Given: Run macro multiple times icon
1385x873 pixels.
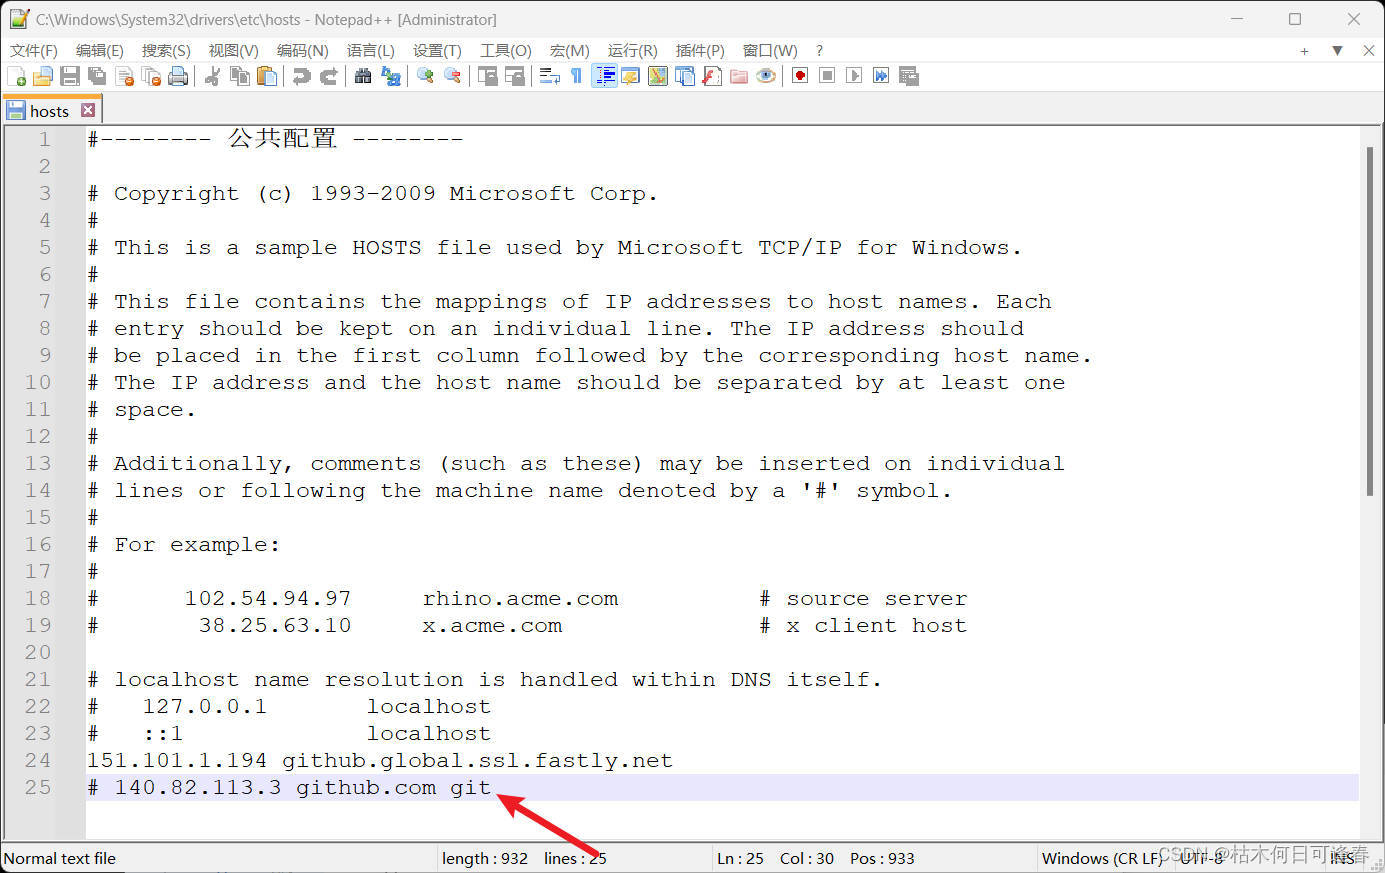Looking at the screenshot, I should click(x=881, y=76).
